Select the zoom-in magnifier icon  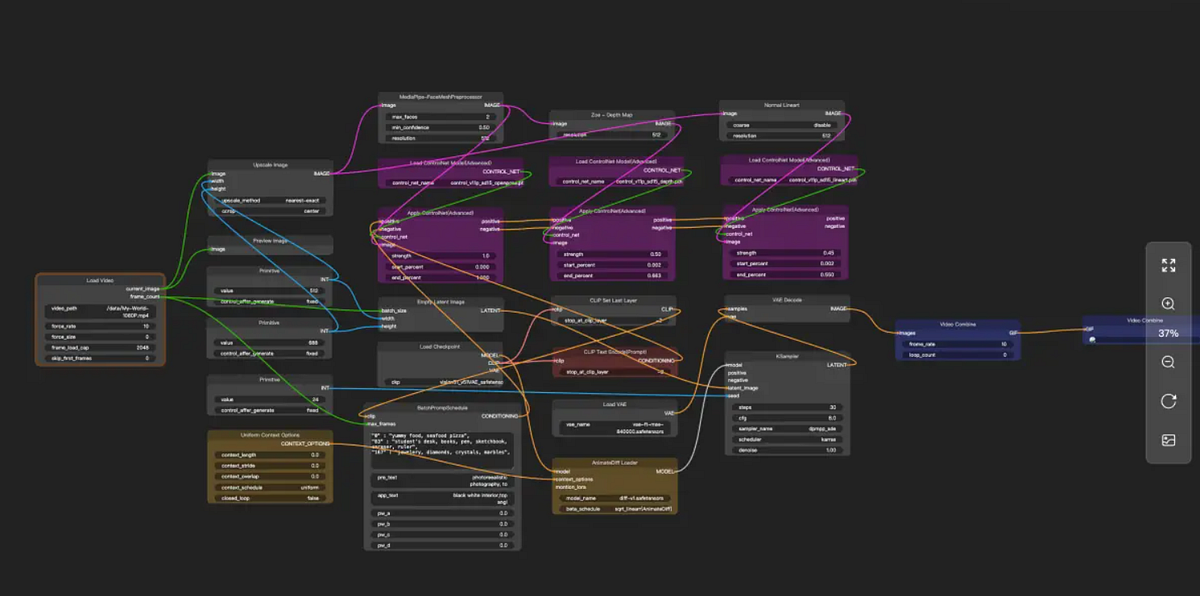click(x=1168, y=303)
